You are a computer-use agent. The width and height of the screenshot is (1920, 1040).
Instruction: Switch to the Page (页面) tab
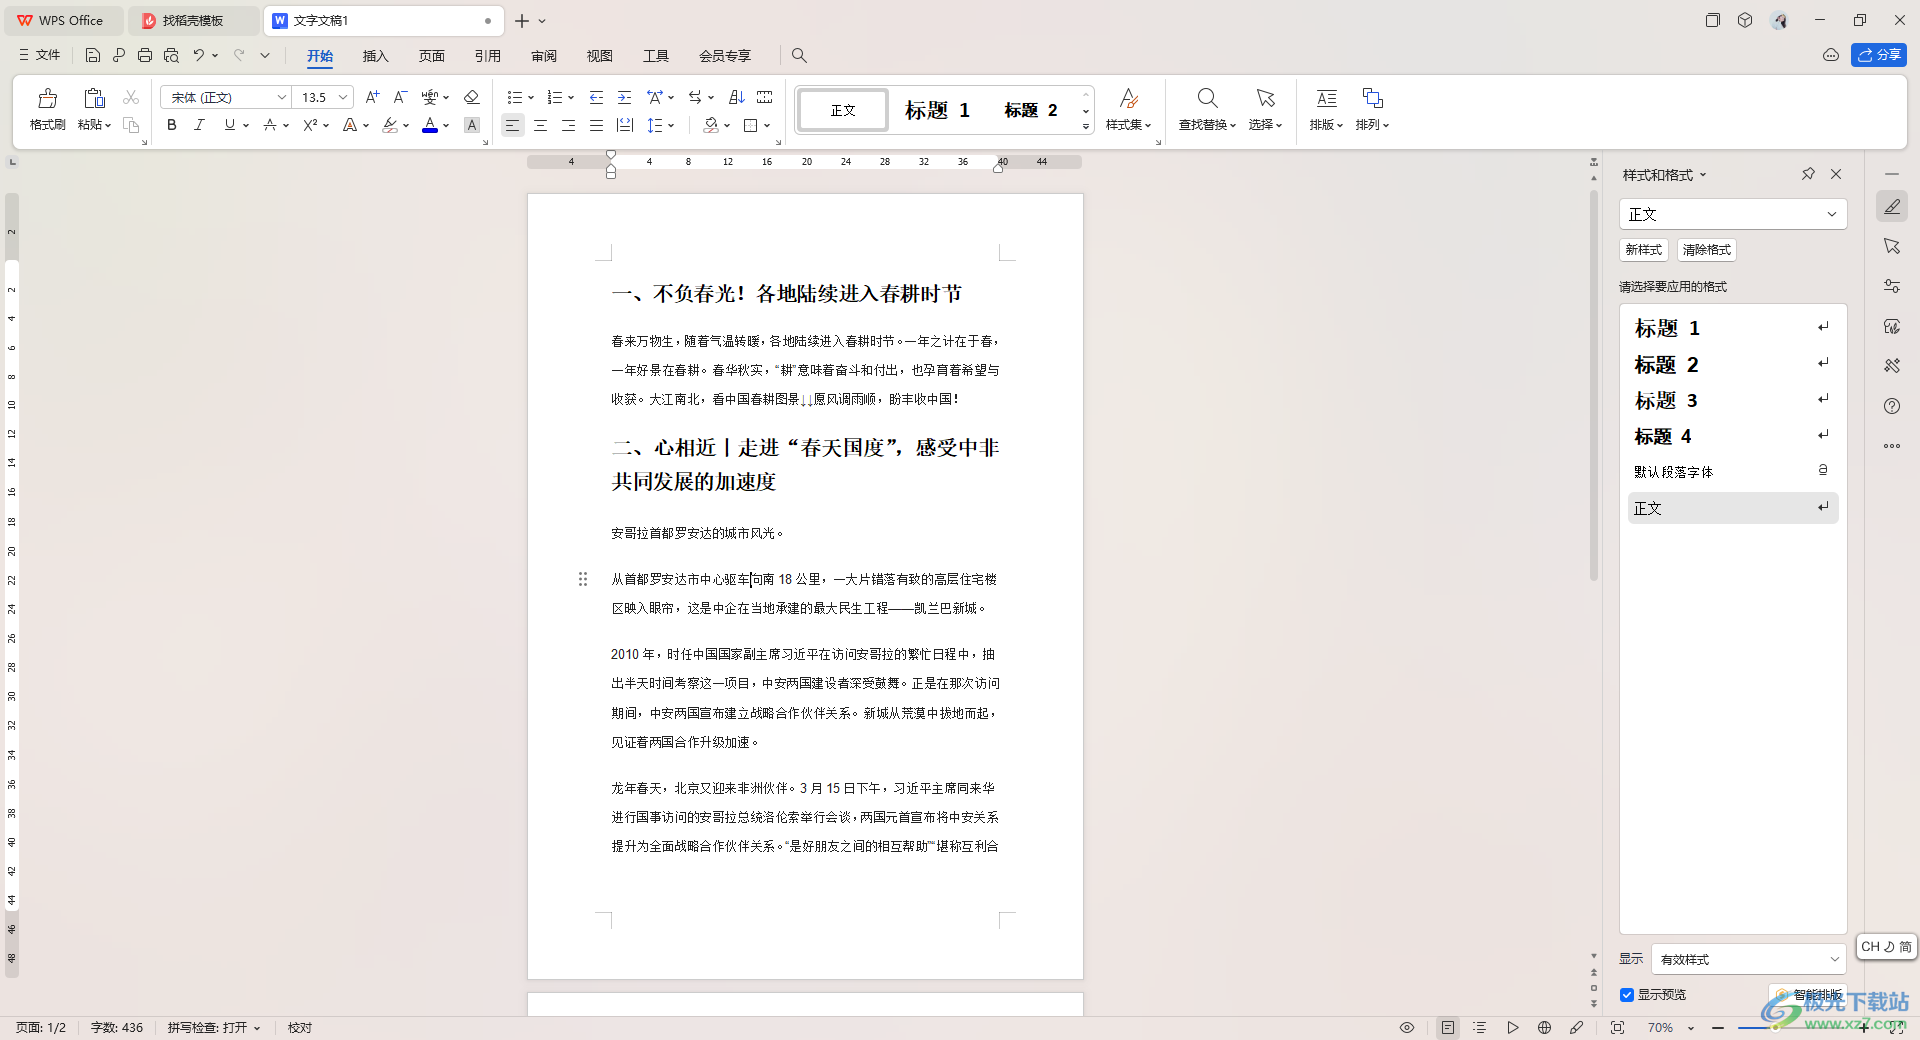pyautogui.click(x=431, y=55)
